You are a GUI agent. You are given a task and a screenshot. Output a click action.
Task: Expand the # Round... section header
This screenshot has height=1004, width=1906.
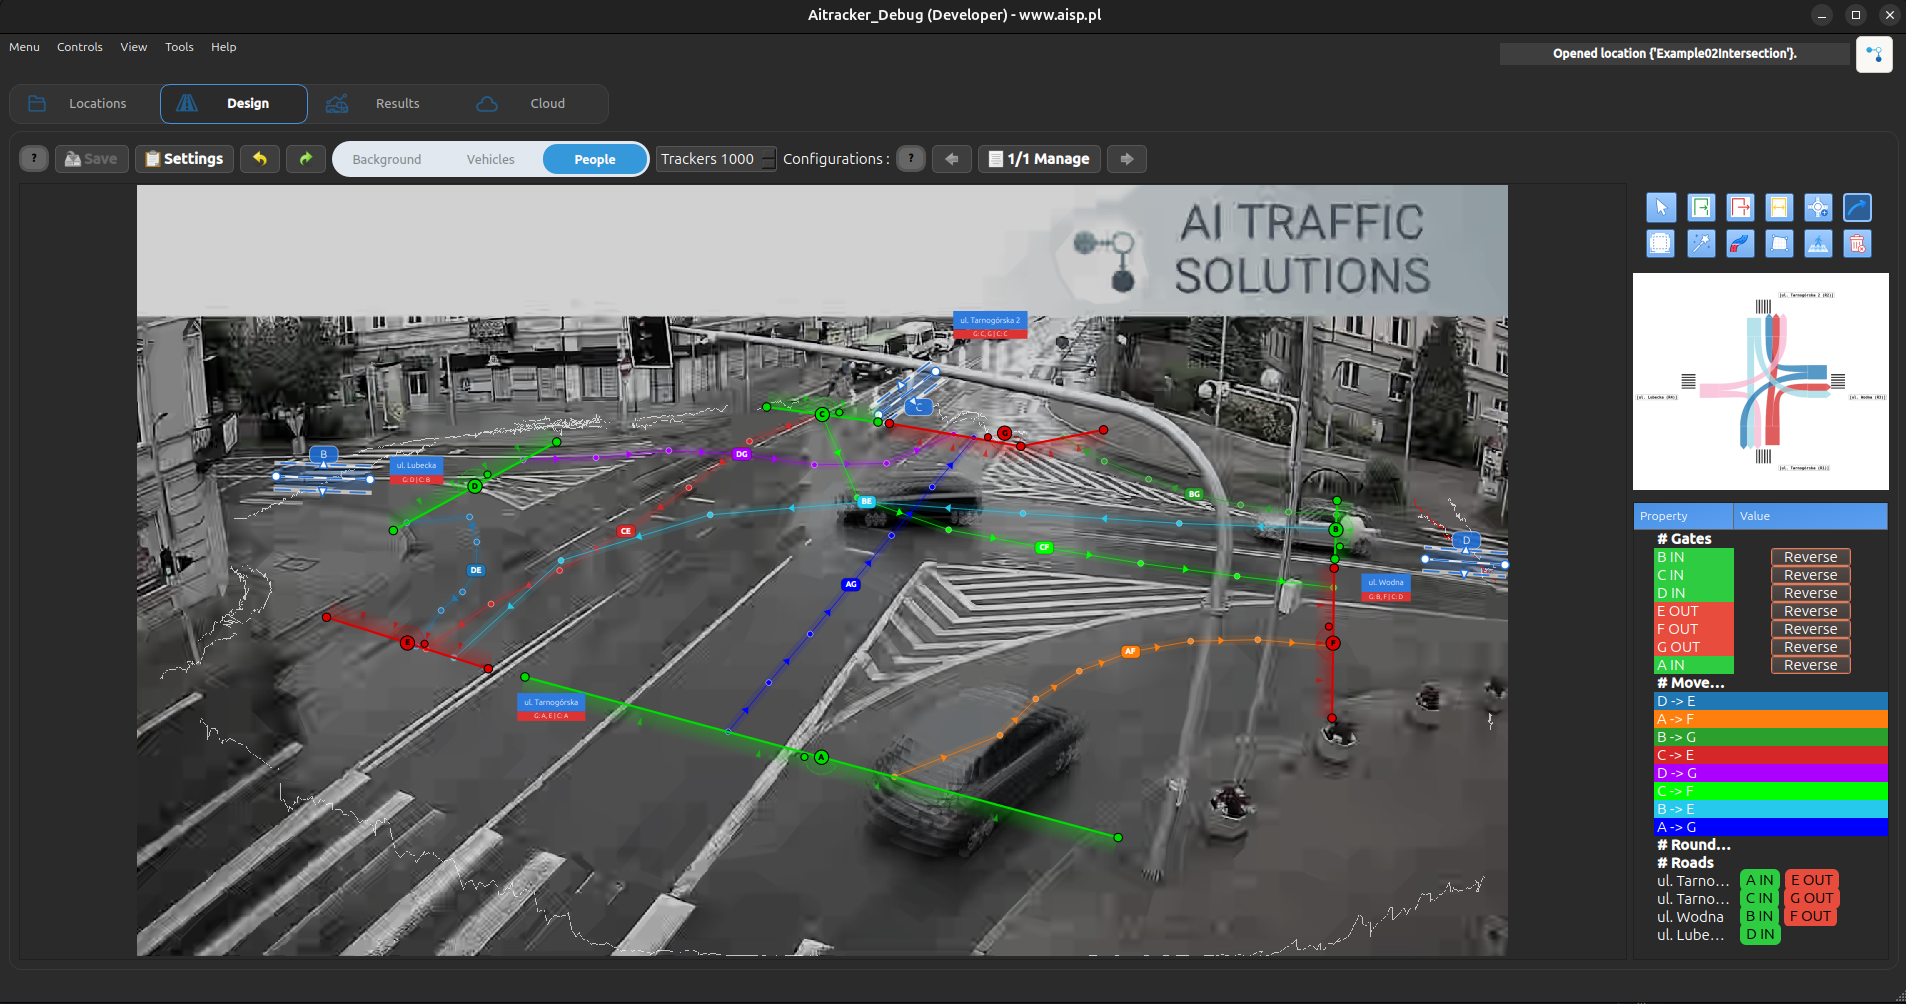tap(1693, 845)
